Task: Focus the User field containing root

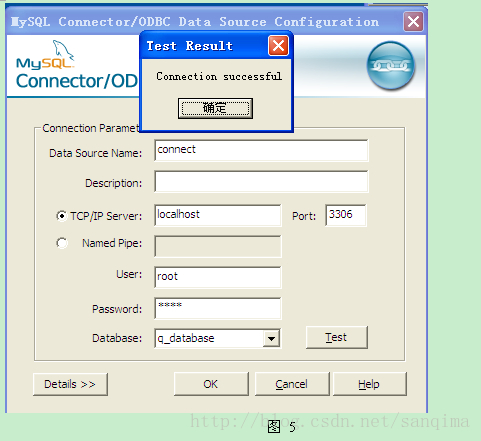Action: click(218, 277)
